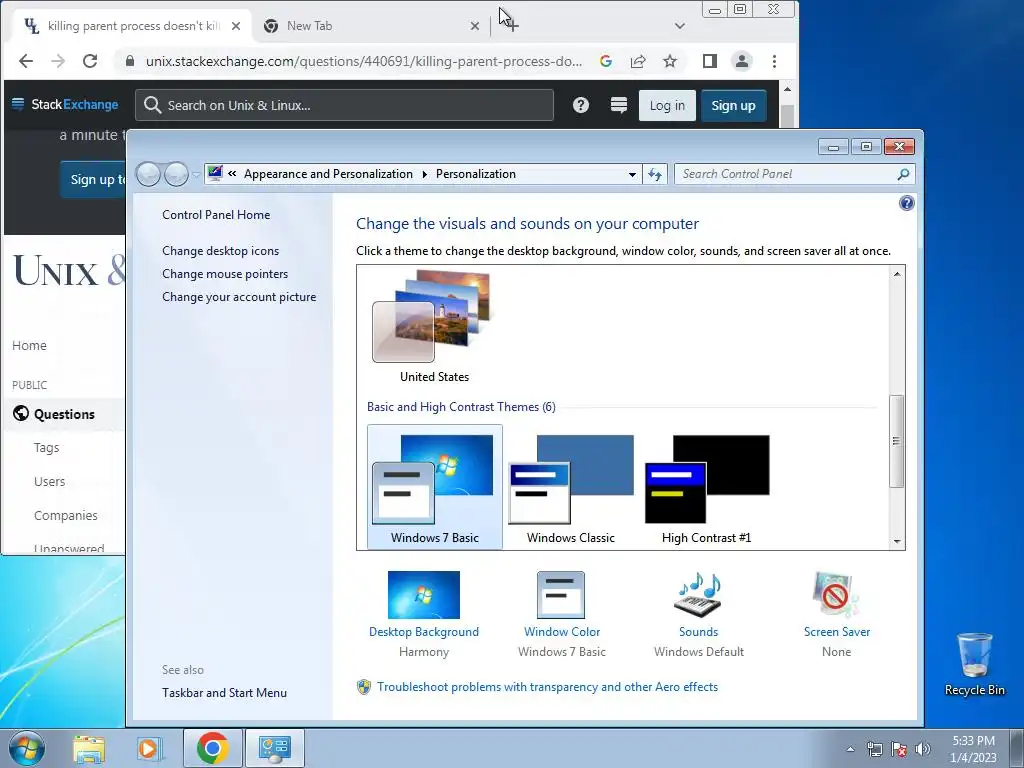Open the Stack Exchange site switcher icon

618,105
